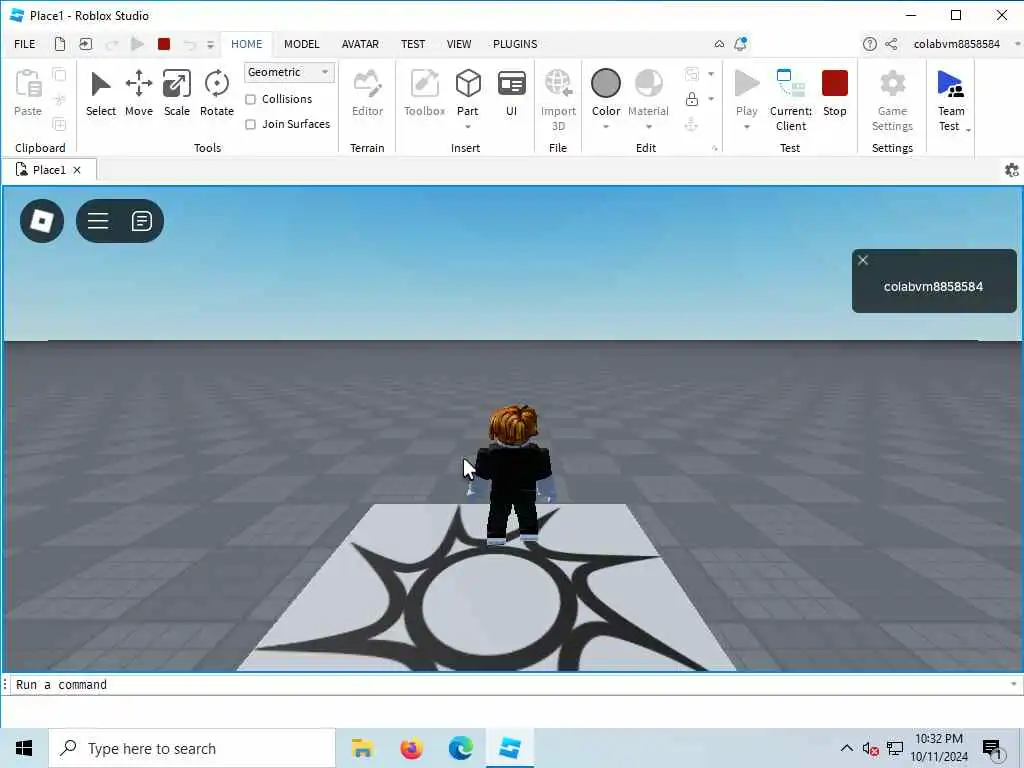Click the notifications bell icon
Screen dimensions: 1024x768
coord(741,44)
